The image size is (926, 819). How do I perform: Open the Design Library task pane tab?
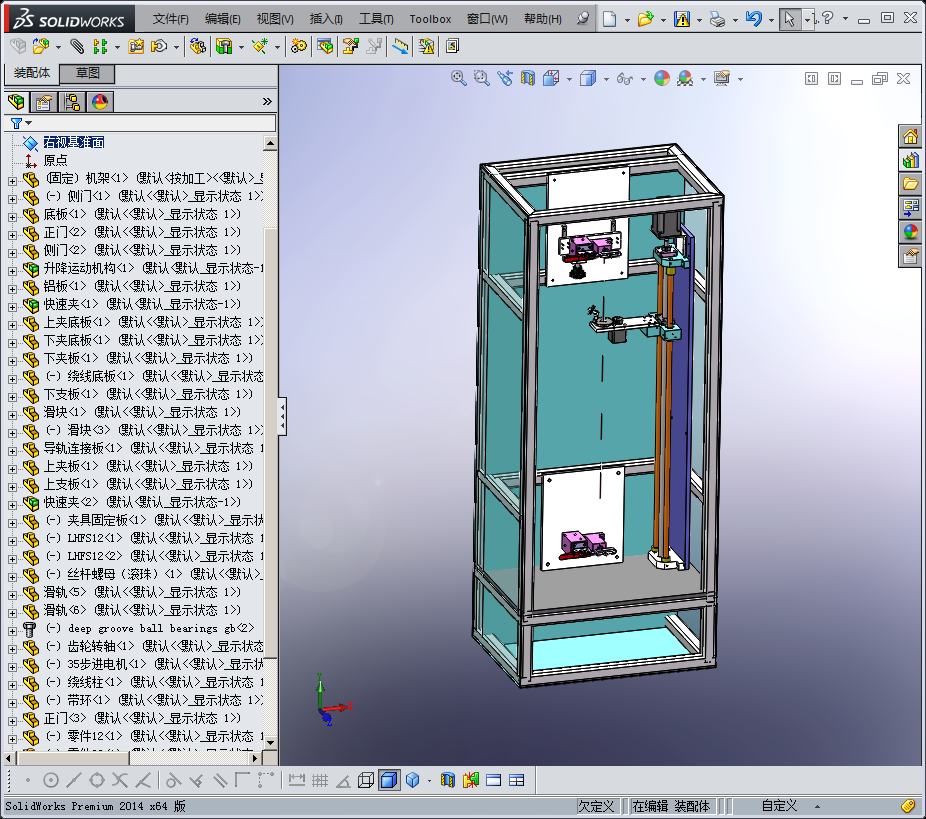click(x=911, y=161)
